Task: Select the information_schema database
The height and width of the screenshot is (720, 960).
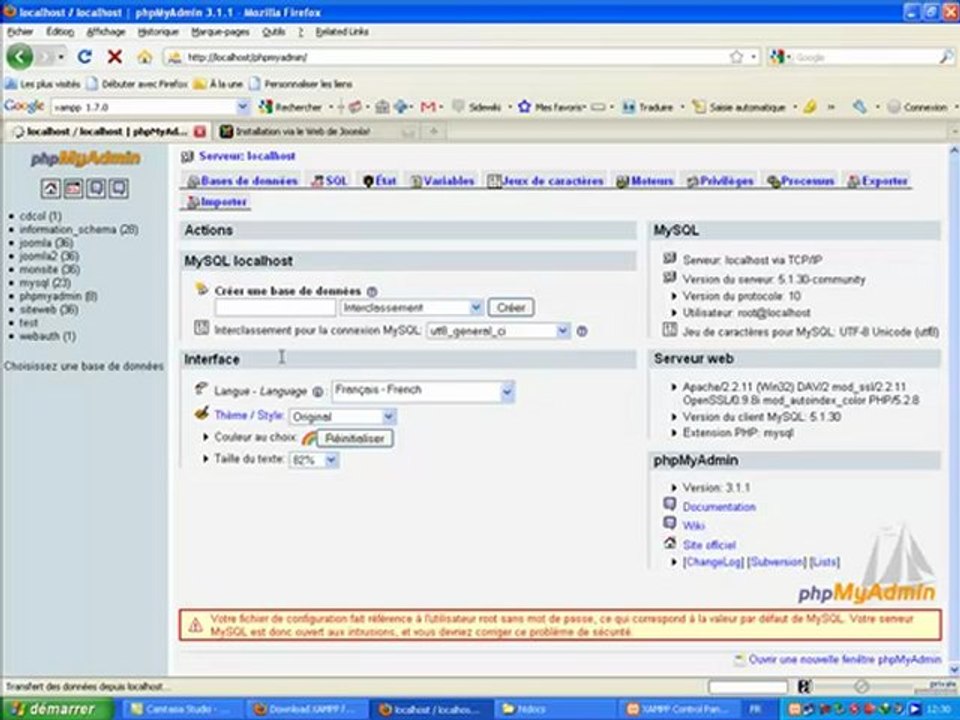Action: pyautogui.click(x=78, y=230)
